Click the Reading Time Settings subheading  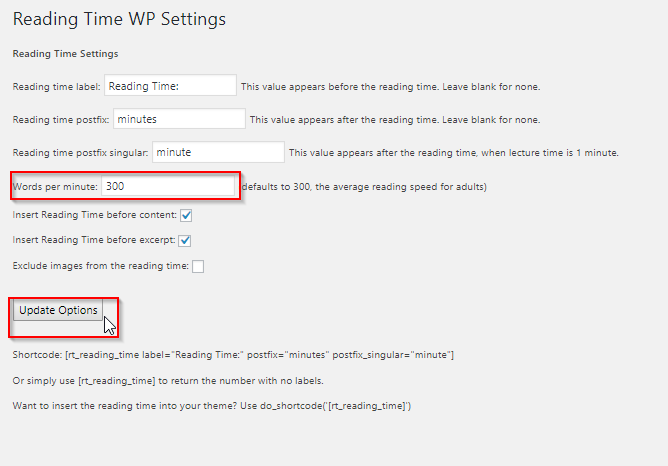pos(65,54)
